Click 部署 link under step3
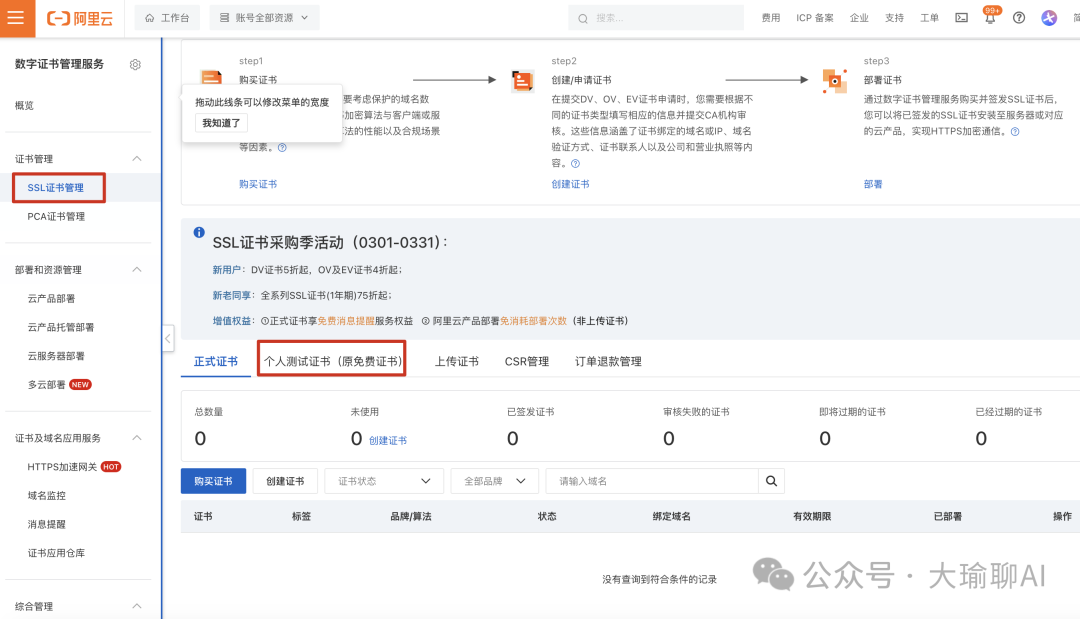1080x619 pixels. (x=873, y=185)
